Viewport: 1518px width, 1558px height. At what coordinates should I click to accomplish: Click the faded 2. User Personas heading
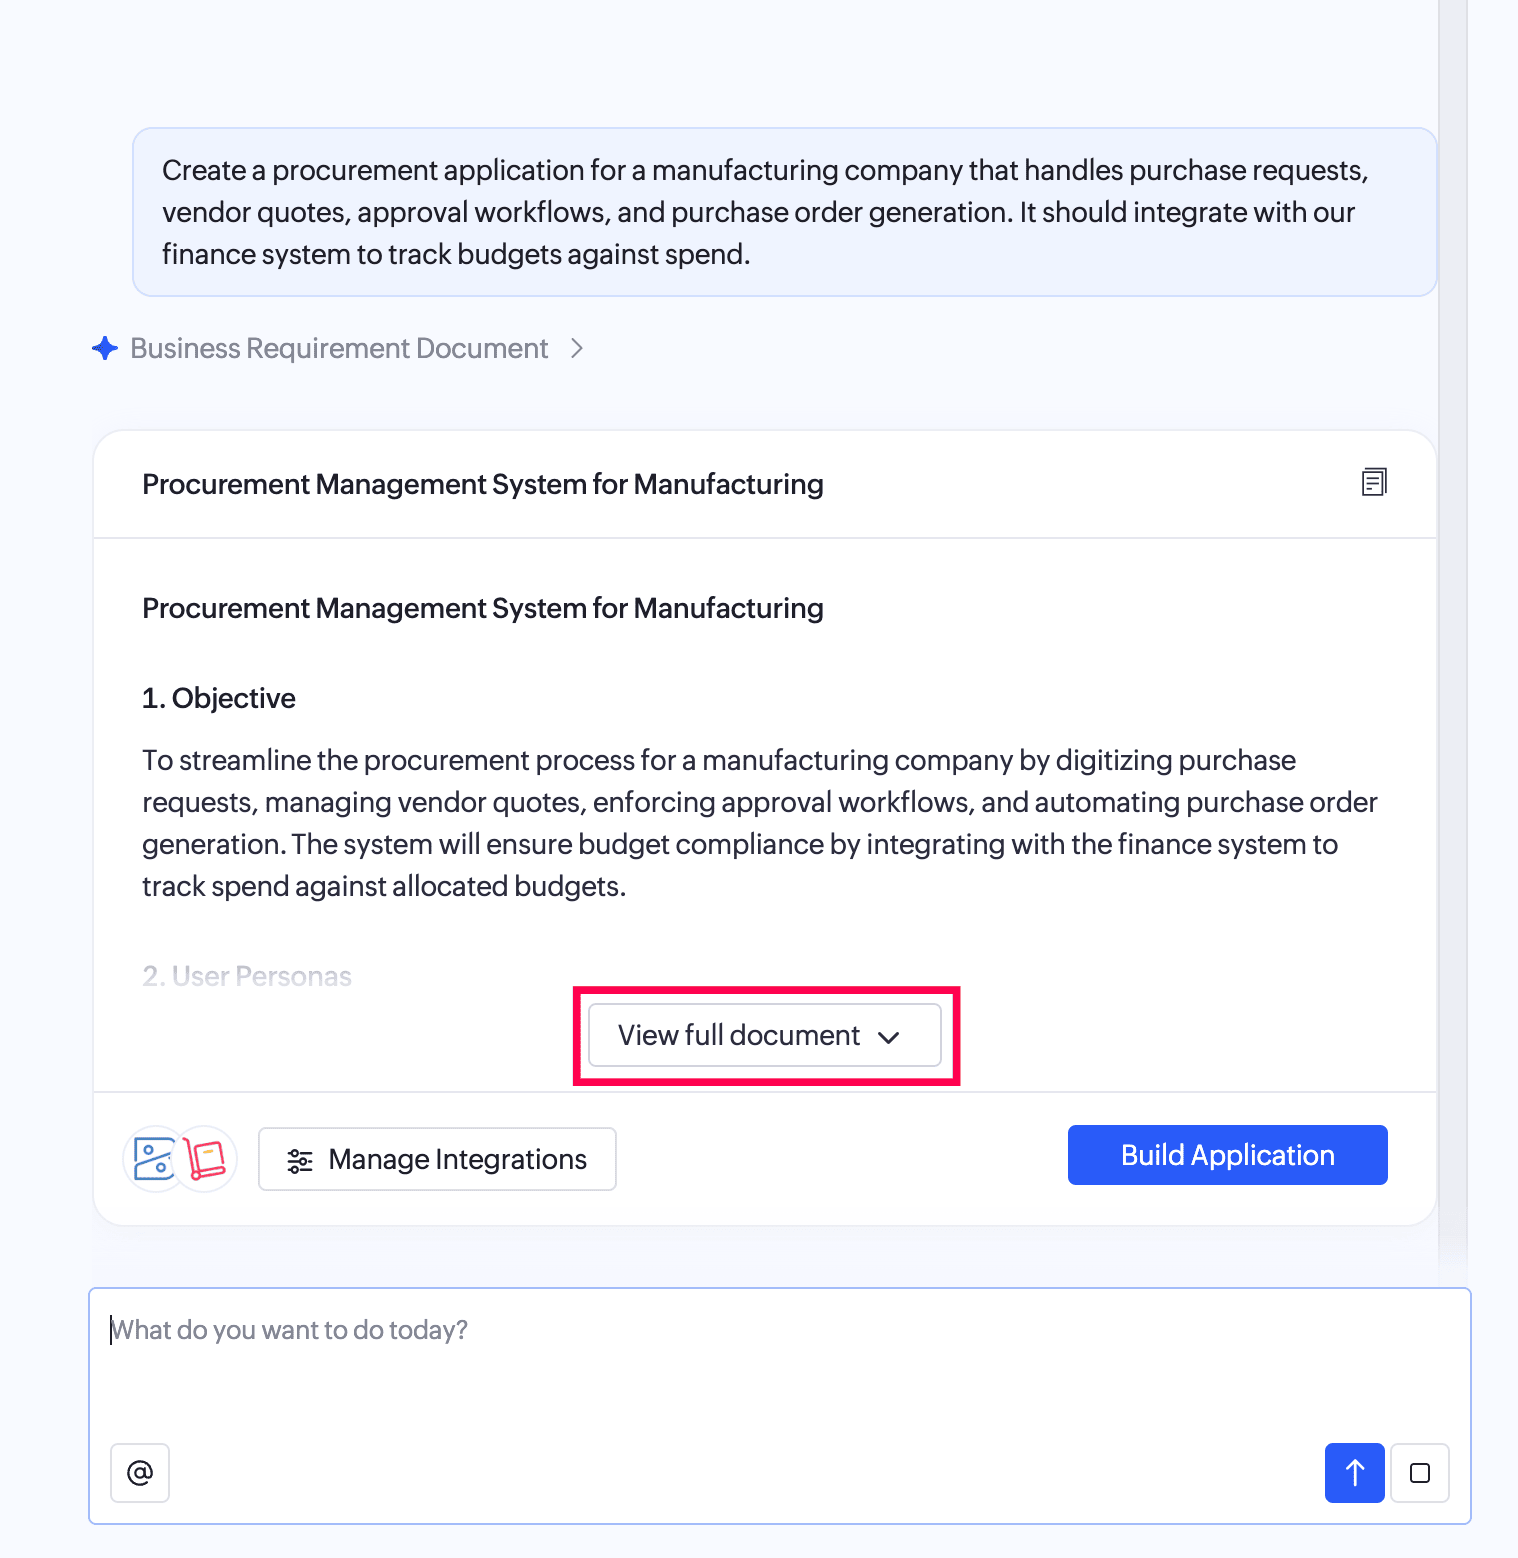[247, 976]
